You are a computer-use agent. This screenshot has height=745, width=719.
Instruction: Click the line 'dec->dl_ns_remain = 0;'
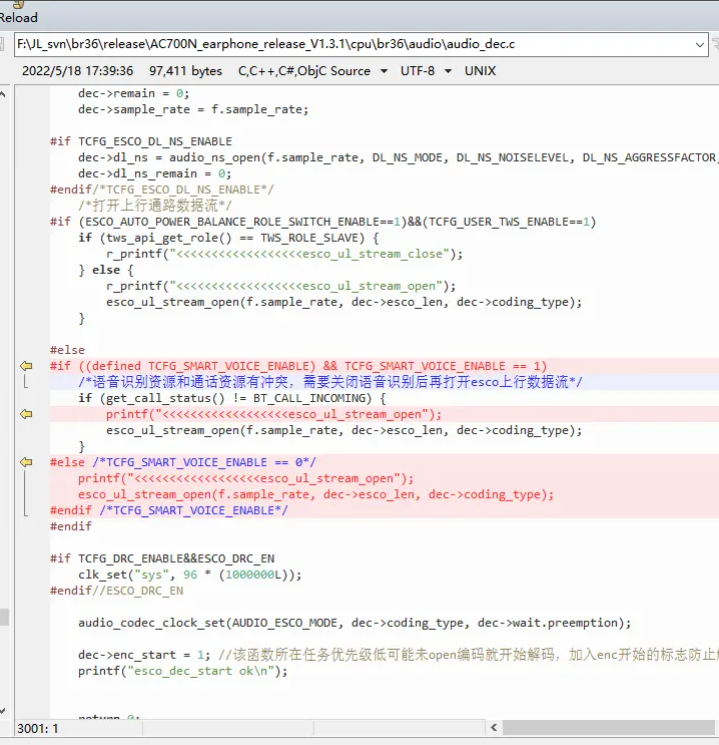pyautogui.click(x=154, y=173)
